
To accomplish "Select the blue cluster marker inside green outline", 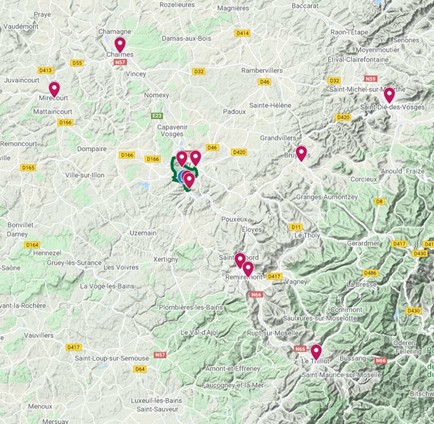I will click(181, 177).
